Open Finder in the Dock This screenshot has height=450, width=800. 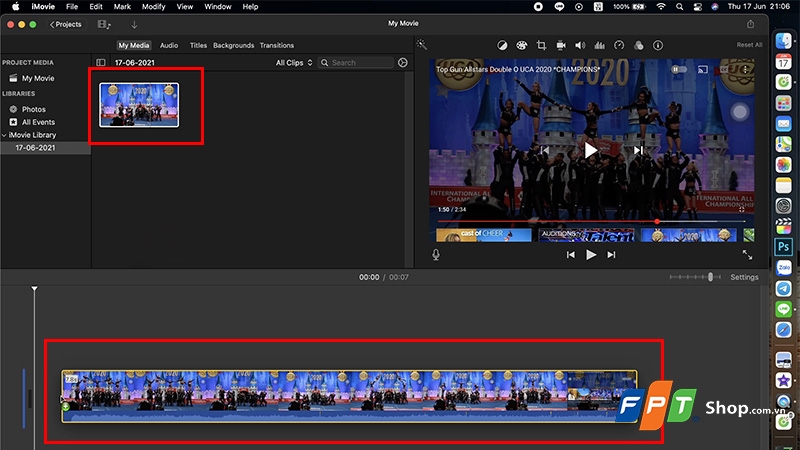point(783,41)
